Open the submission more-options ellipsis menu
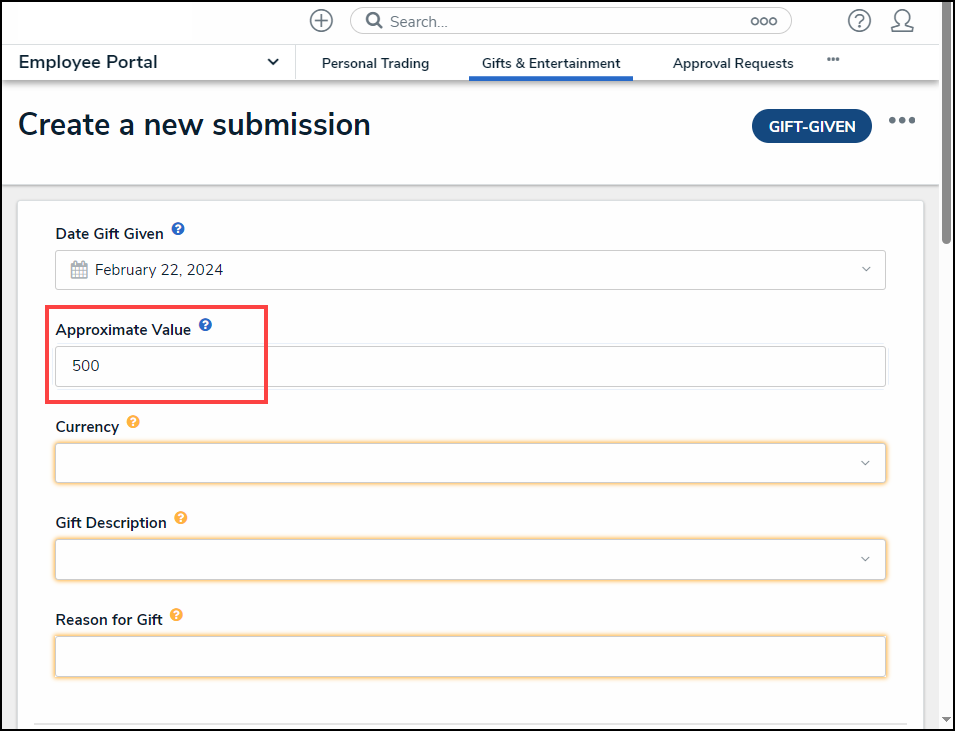Image resolution: width=955 pixels, height=731 pixels. click(902, 121)
